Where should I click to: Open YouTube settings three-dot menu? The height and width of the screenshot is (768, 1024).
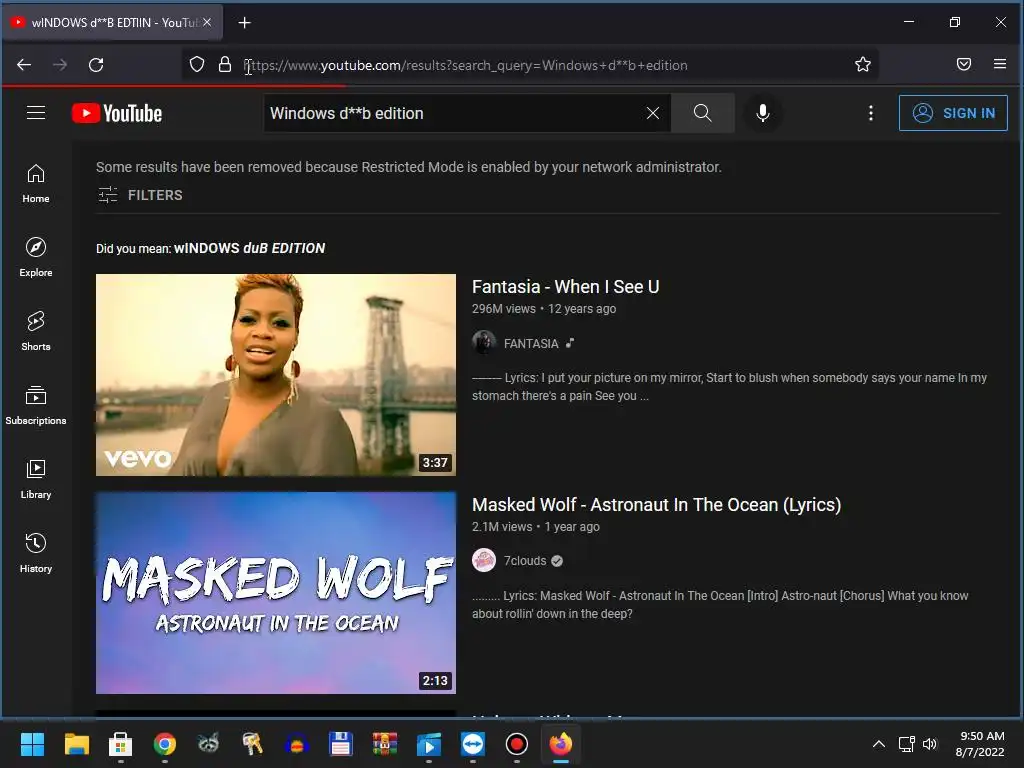pos(871,113)
